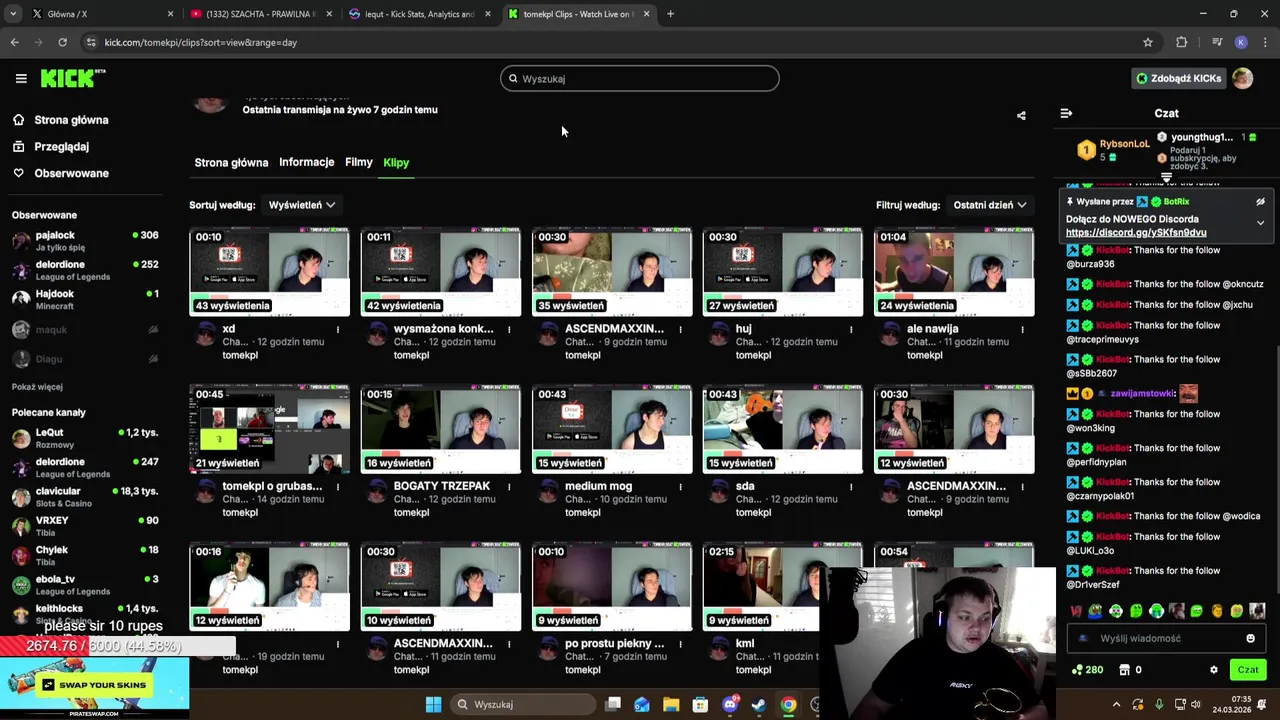
Task: Play the 'po prostu piekny' clip thumbnail
Action: [x=612, y=586]
